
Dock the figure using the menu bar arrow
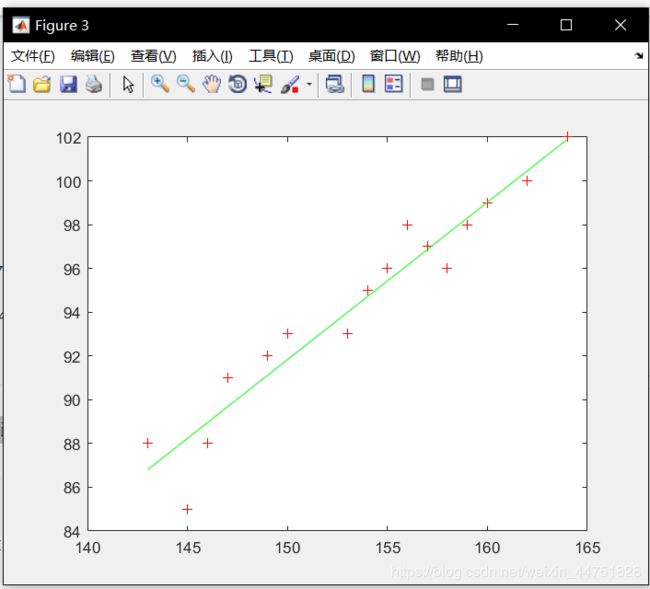tap(639, 56)
